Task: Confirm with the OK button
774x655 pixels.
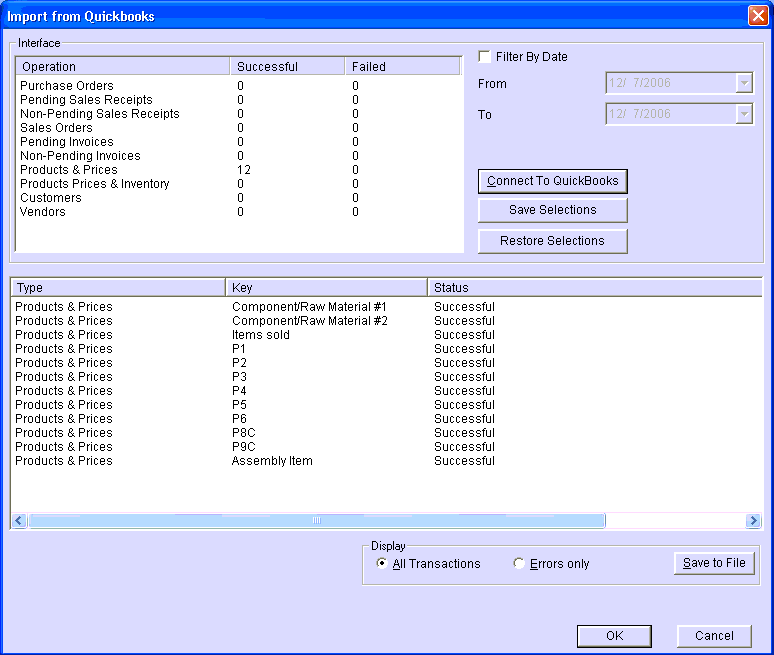Action: point(614,636)
